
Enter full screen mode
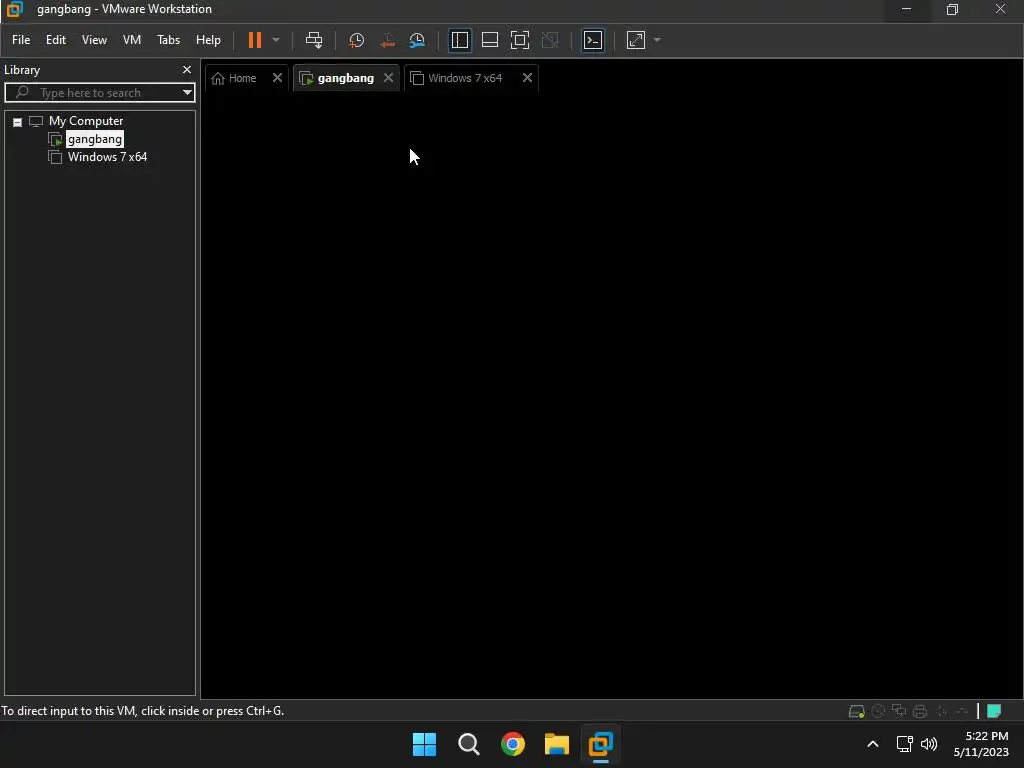pyautogui.click(x=520, y=40)
